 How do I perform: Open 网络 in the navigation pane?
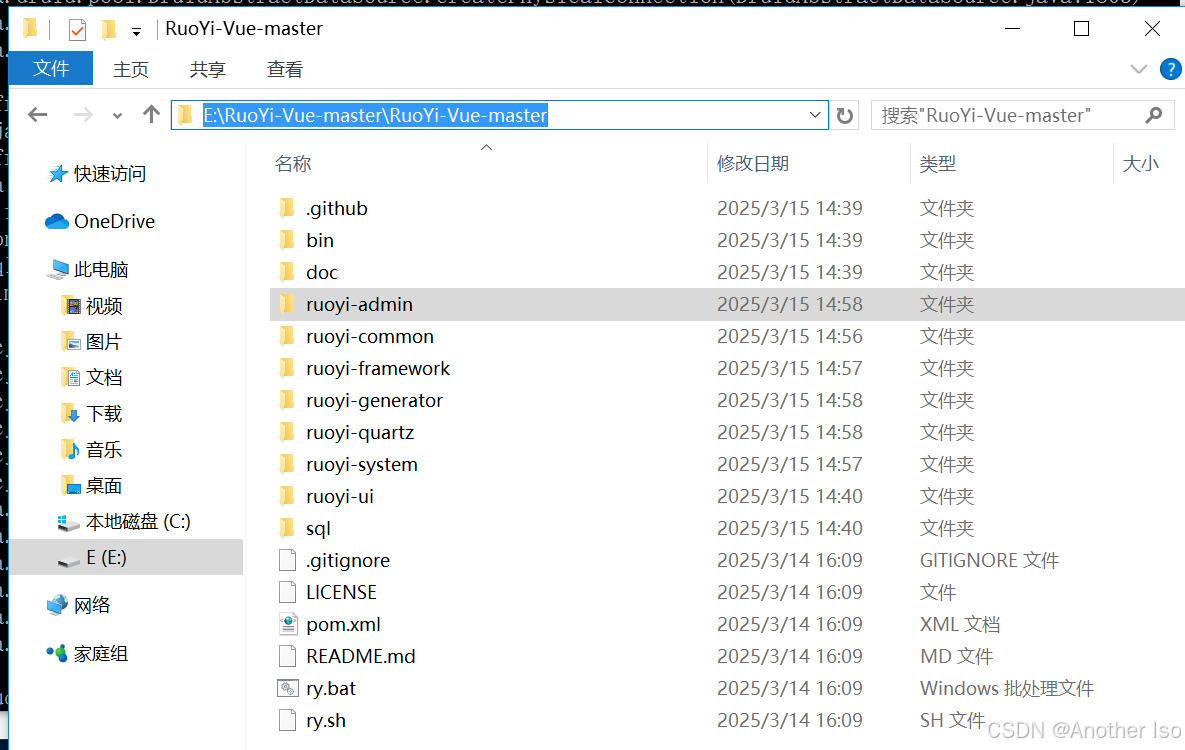pyautogui.click(x=79, y=606)
